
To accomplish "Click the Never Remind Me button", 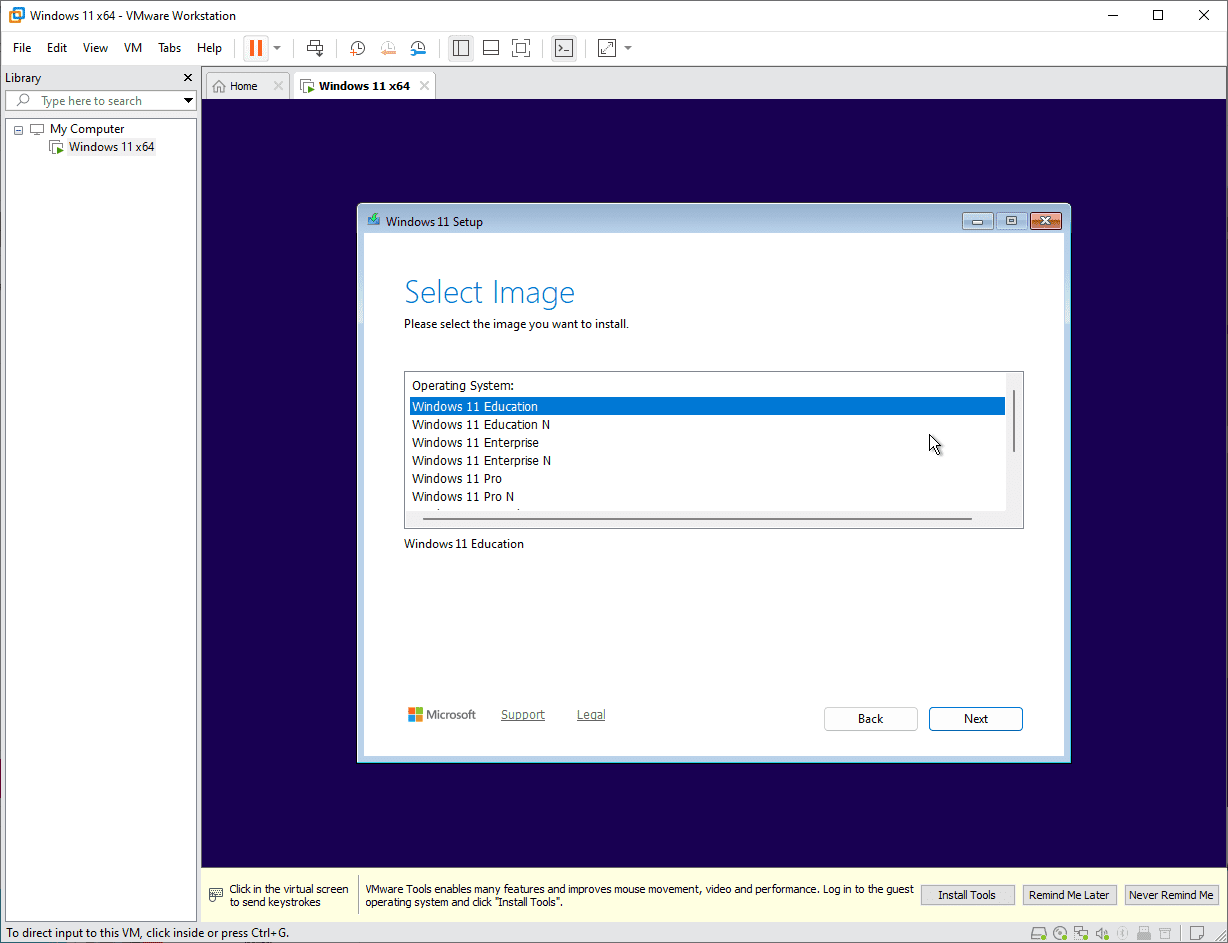I will coord(1171,895).
